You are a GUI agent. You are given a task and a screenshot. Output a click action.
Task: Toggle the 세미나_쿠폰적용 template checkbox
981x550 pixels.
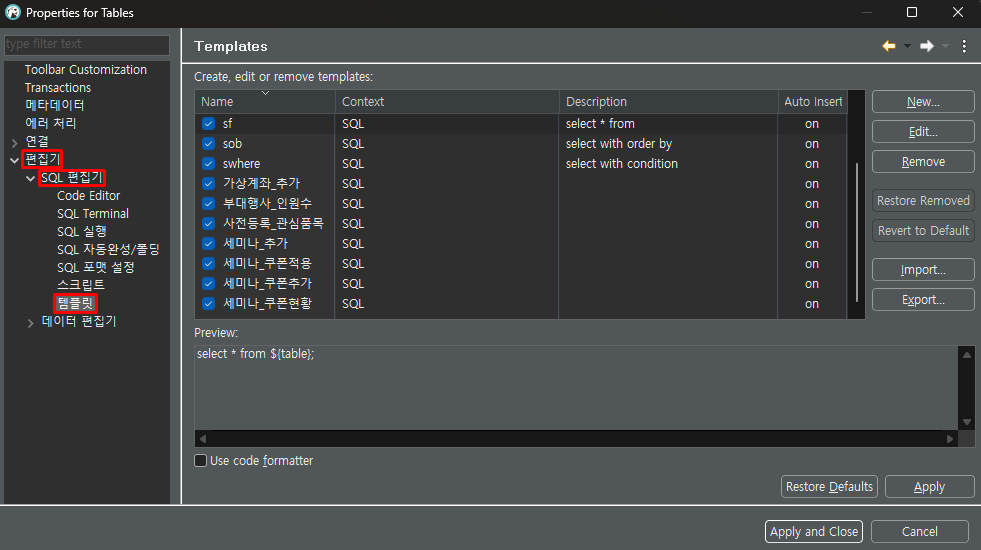[208, 264]
